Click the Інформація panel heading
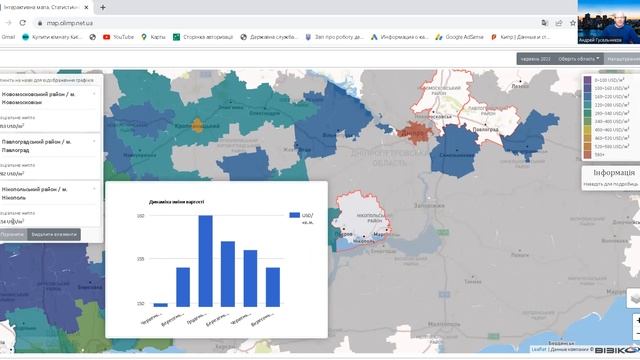 [614, 173]
